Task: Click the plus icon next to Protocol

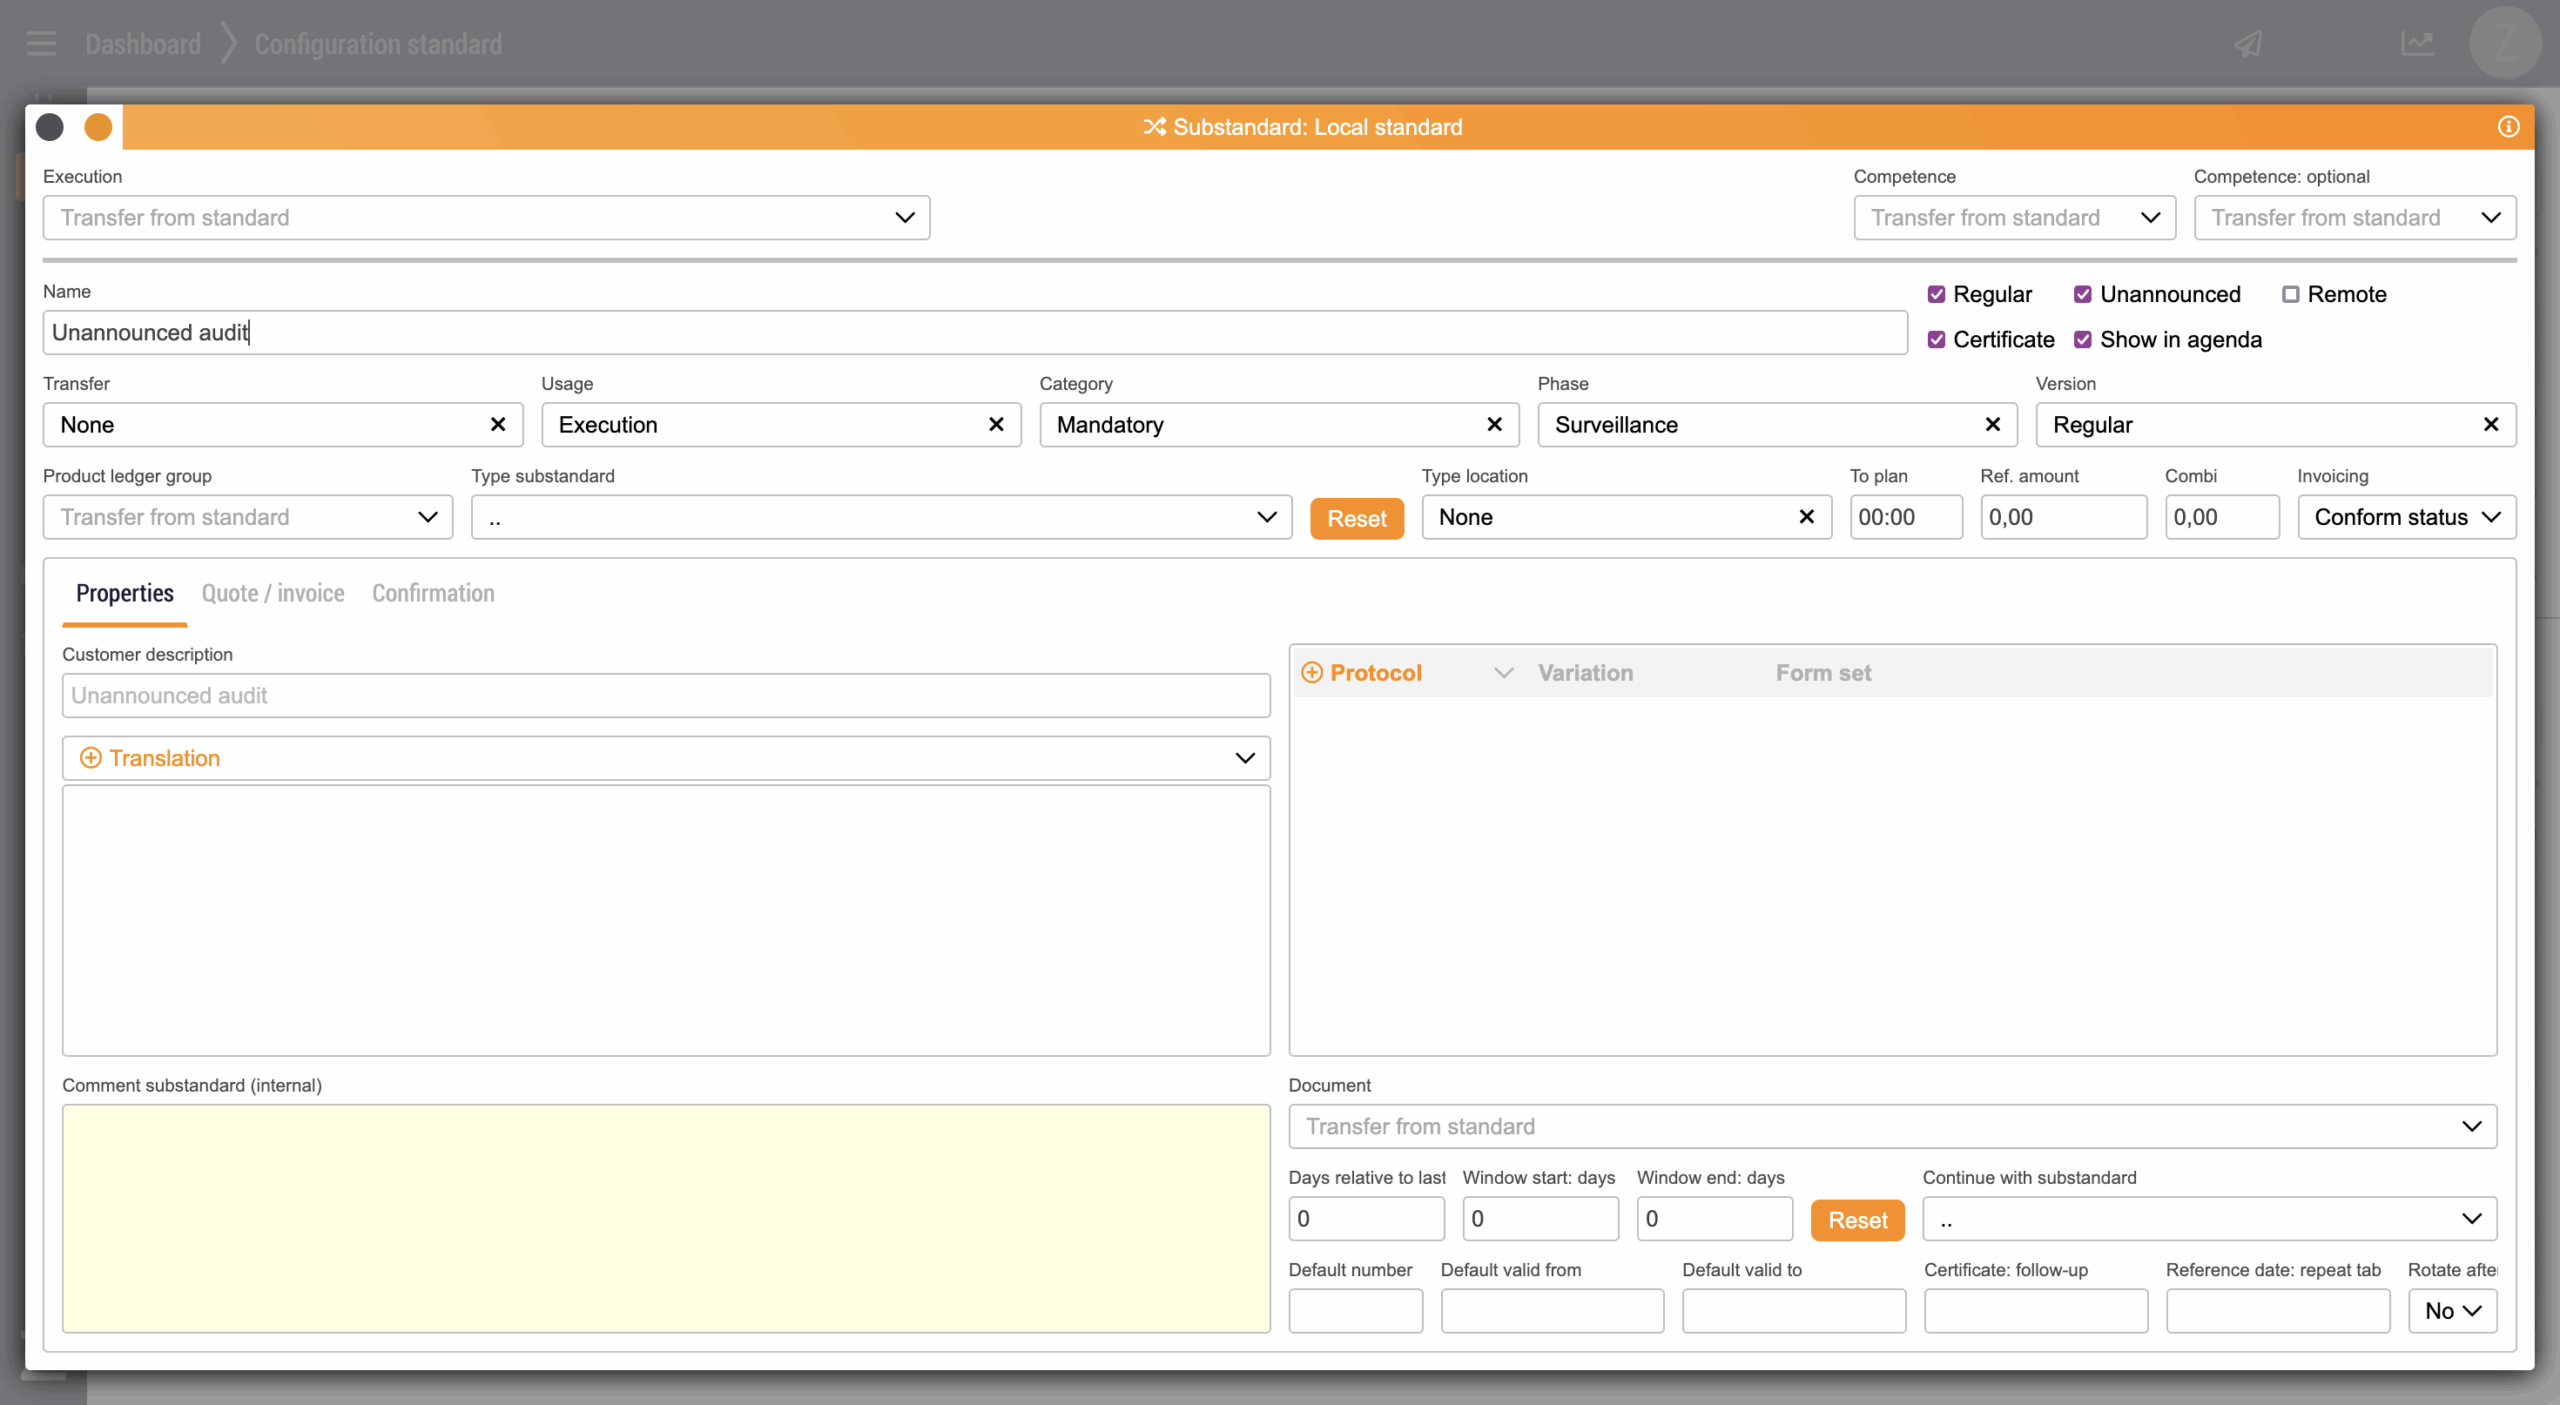Action: coord(1312,673)
